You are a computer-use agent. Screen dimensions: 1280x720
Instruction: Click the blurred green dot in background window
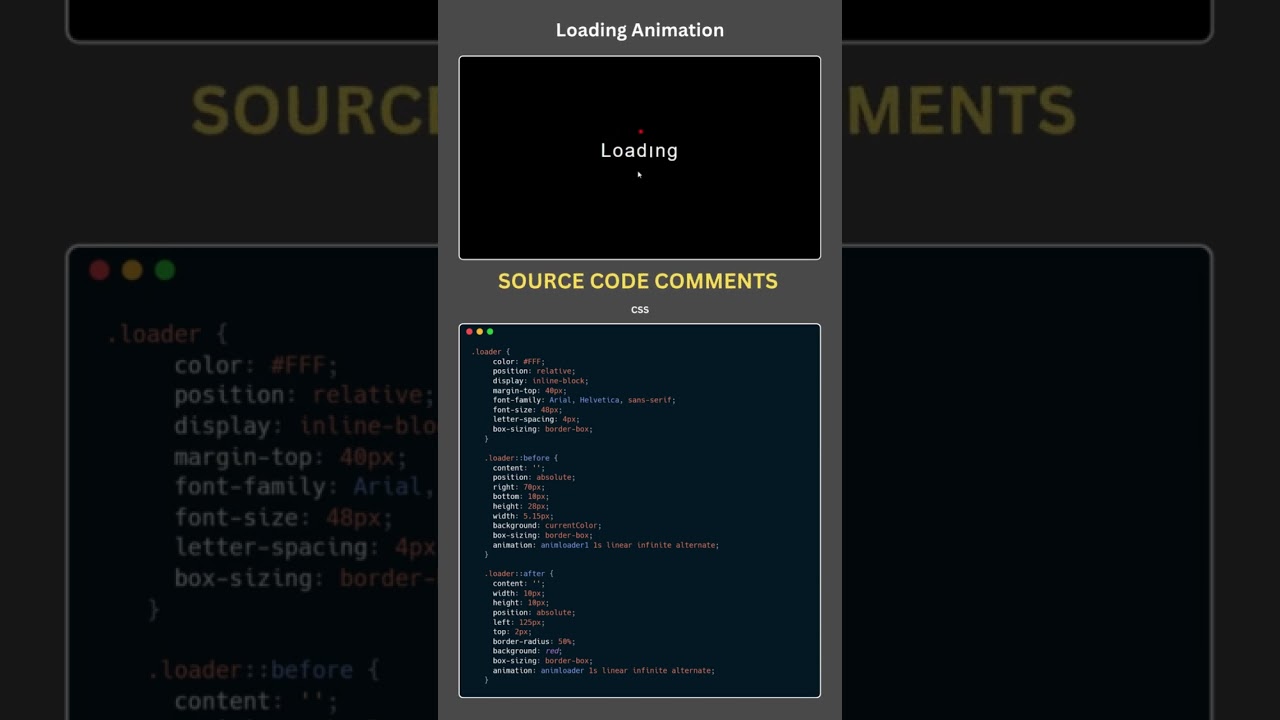point(165,270)
